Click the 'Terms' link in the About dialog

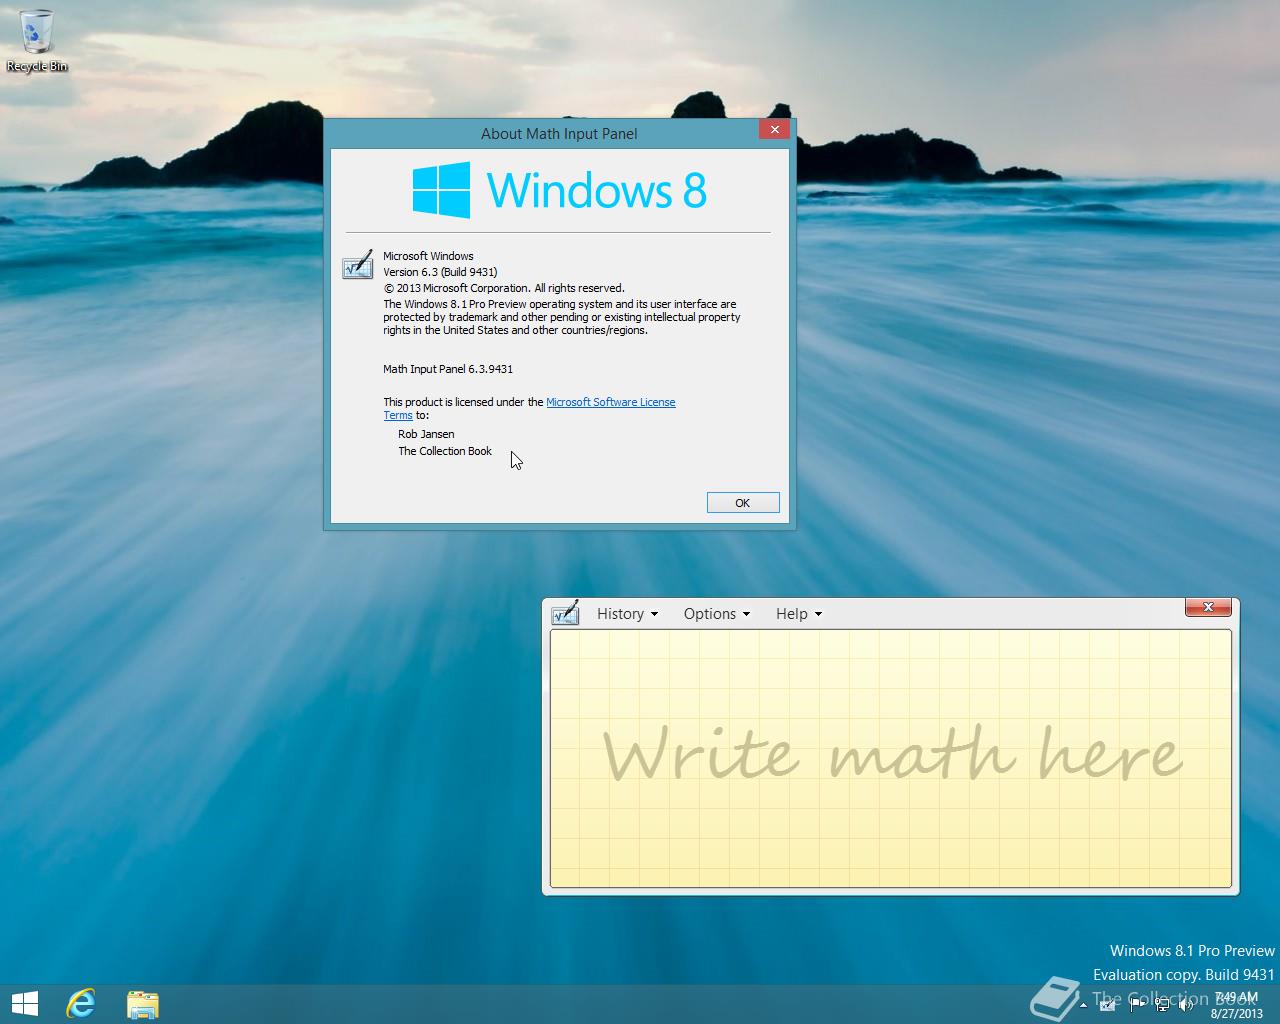(x=398, y=415)
